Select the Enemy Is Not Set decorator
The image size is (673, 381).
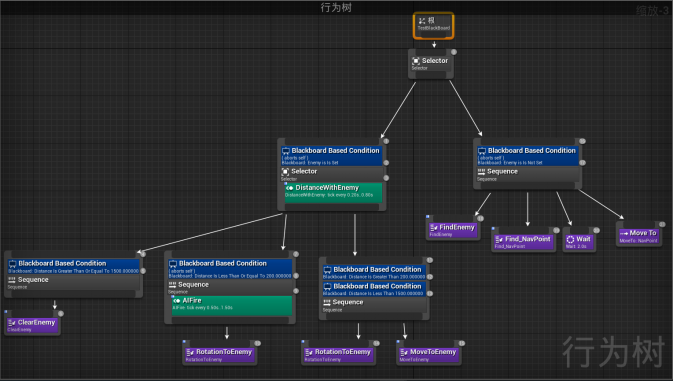coord(528,156)
